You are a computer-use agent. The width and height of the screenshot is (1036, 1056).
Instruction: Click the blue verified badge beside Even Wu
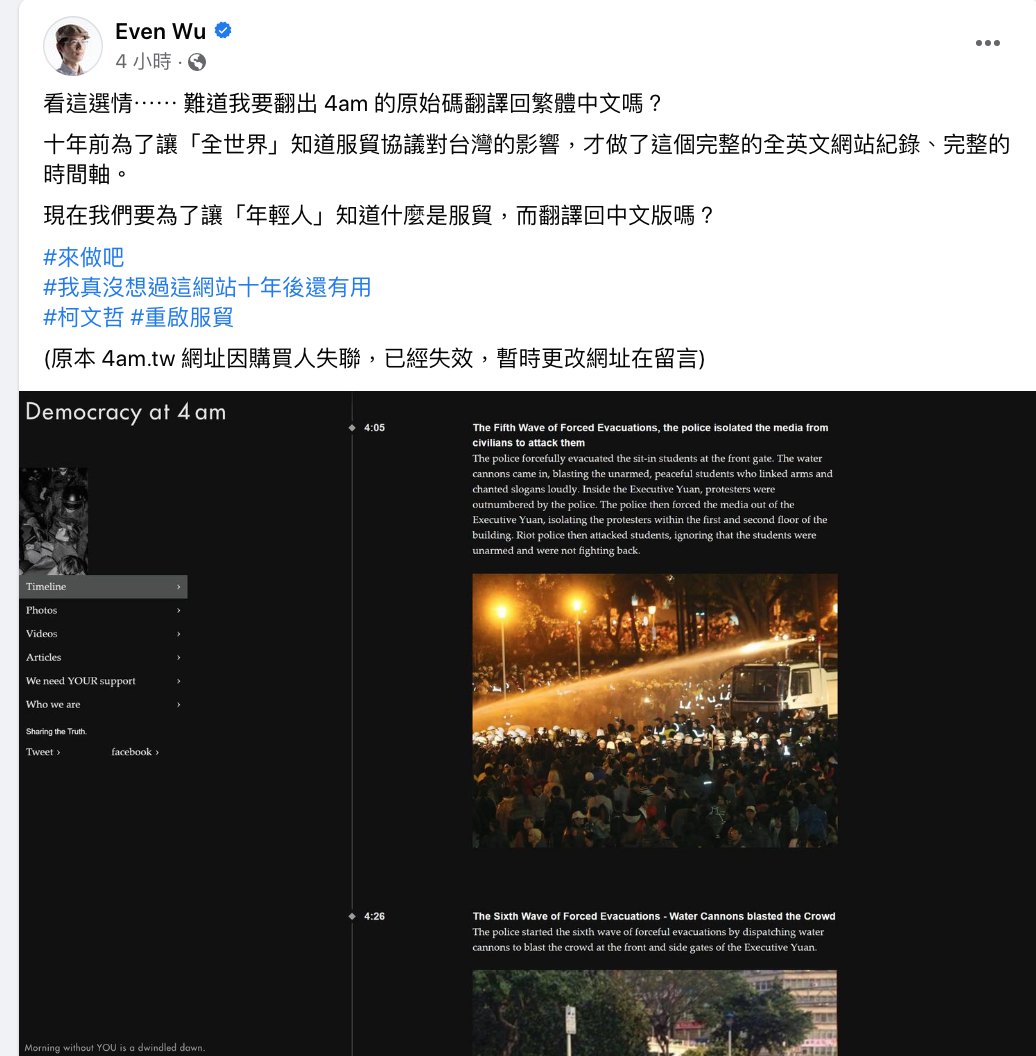point(223,30)
